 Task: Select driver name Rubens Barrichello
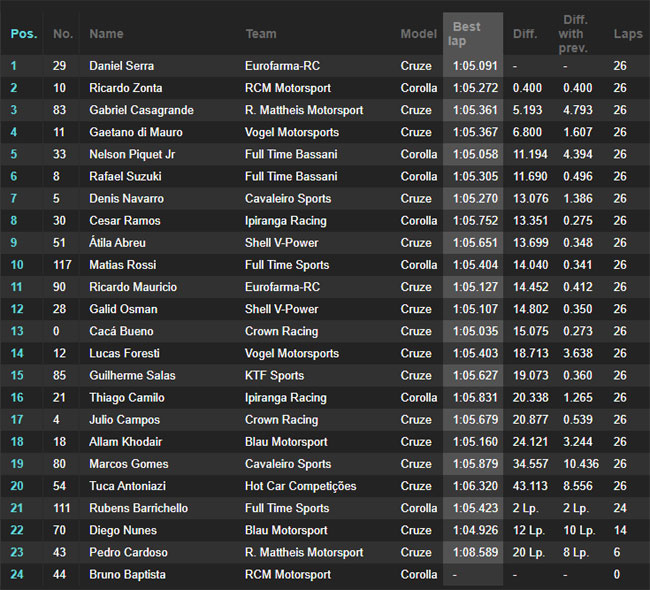pos(138,508)
